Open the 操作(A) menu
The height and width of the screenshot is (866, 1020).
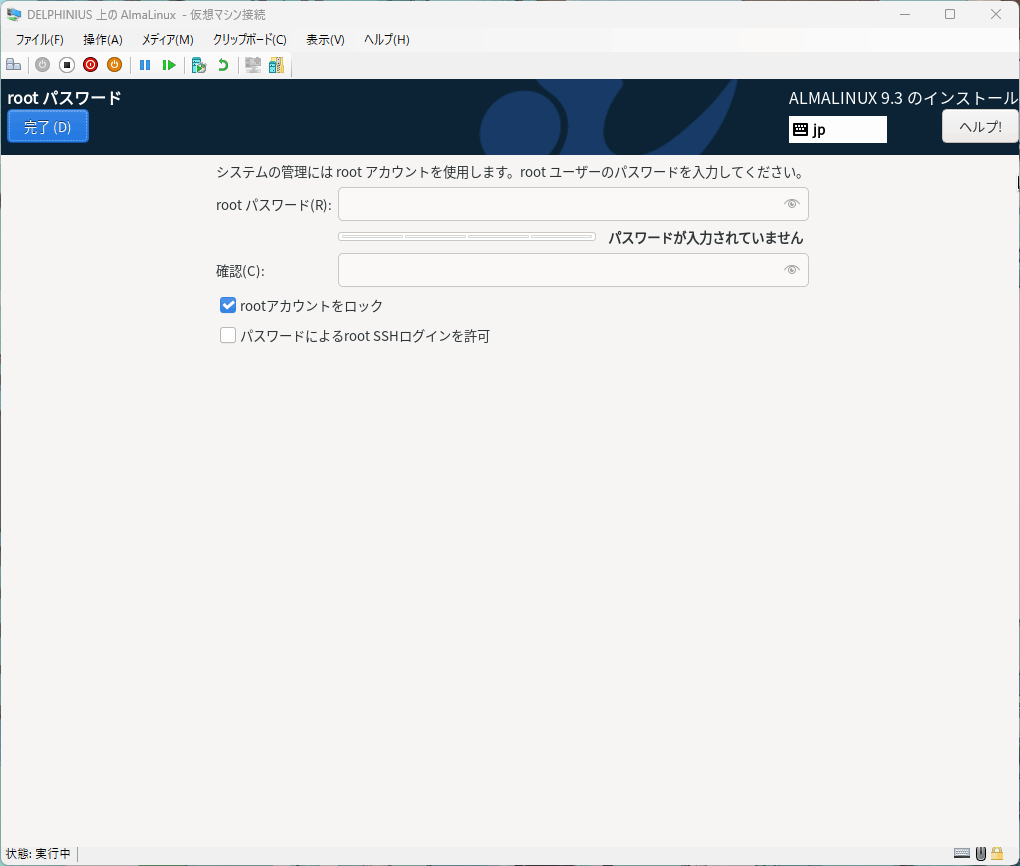[x=103, y=40]
